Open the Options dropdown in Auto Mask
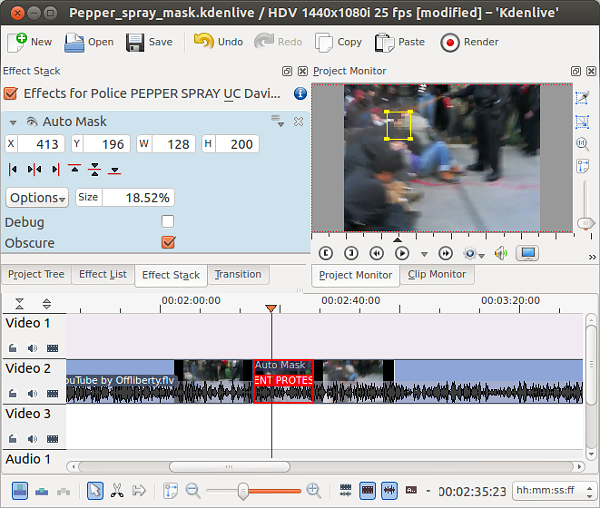The height and width of the screenshot is (508, 600). click(x=38, y=198)
